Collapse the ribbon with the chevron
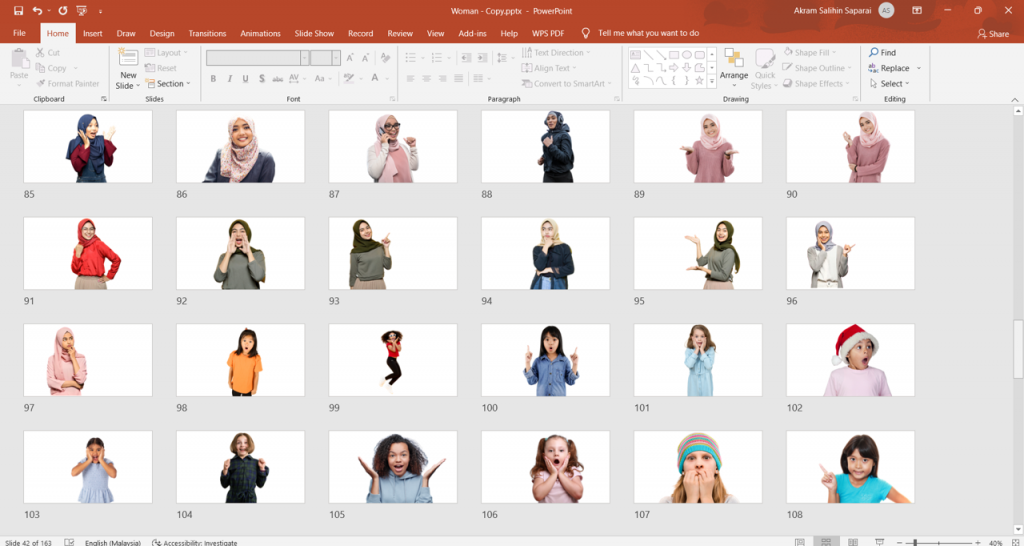This screenshot has width=1024, height=546. pos(1014,99)
